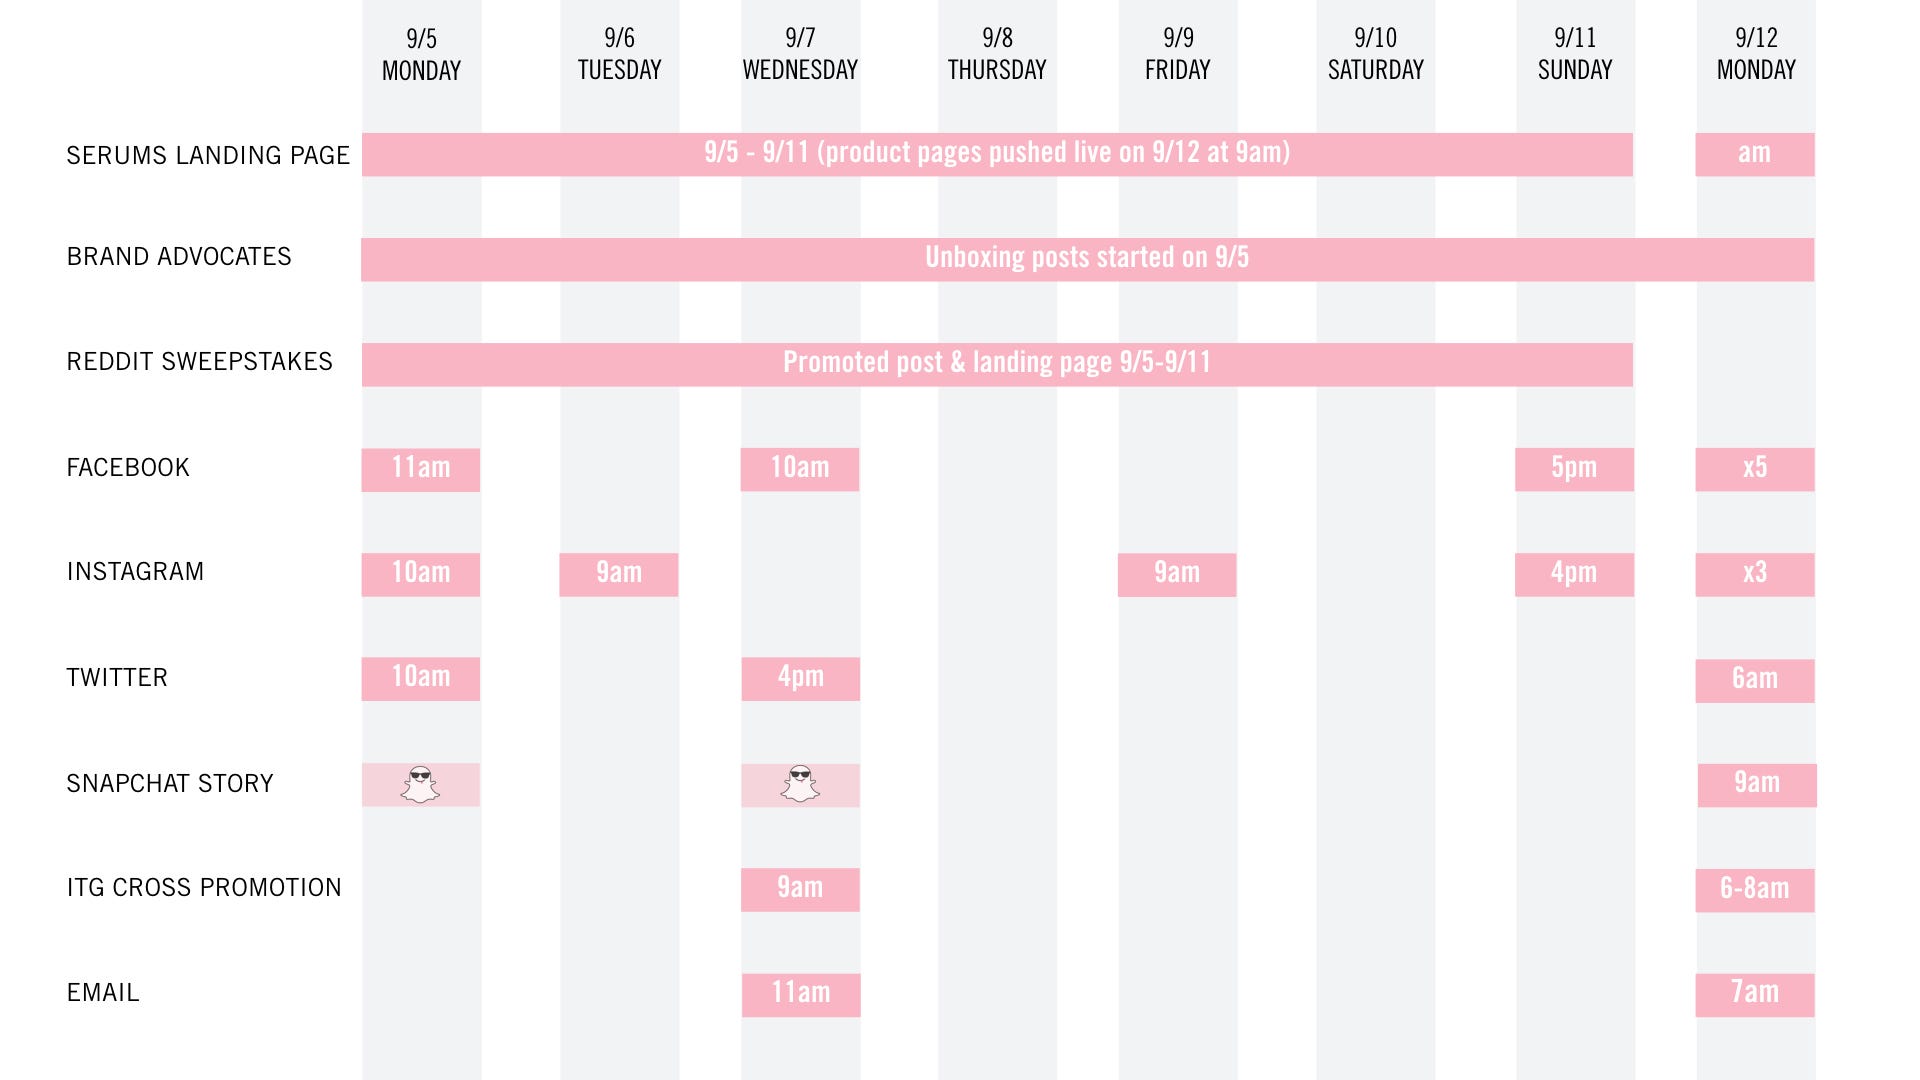Select the Snapchat Story 9am block
Screen dimensions: 1920x1080
click(1757, 785)
